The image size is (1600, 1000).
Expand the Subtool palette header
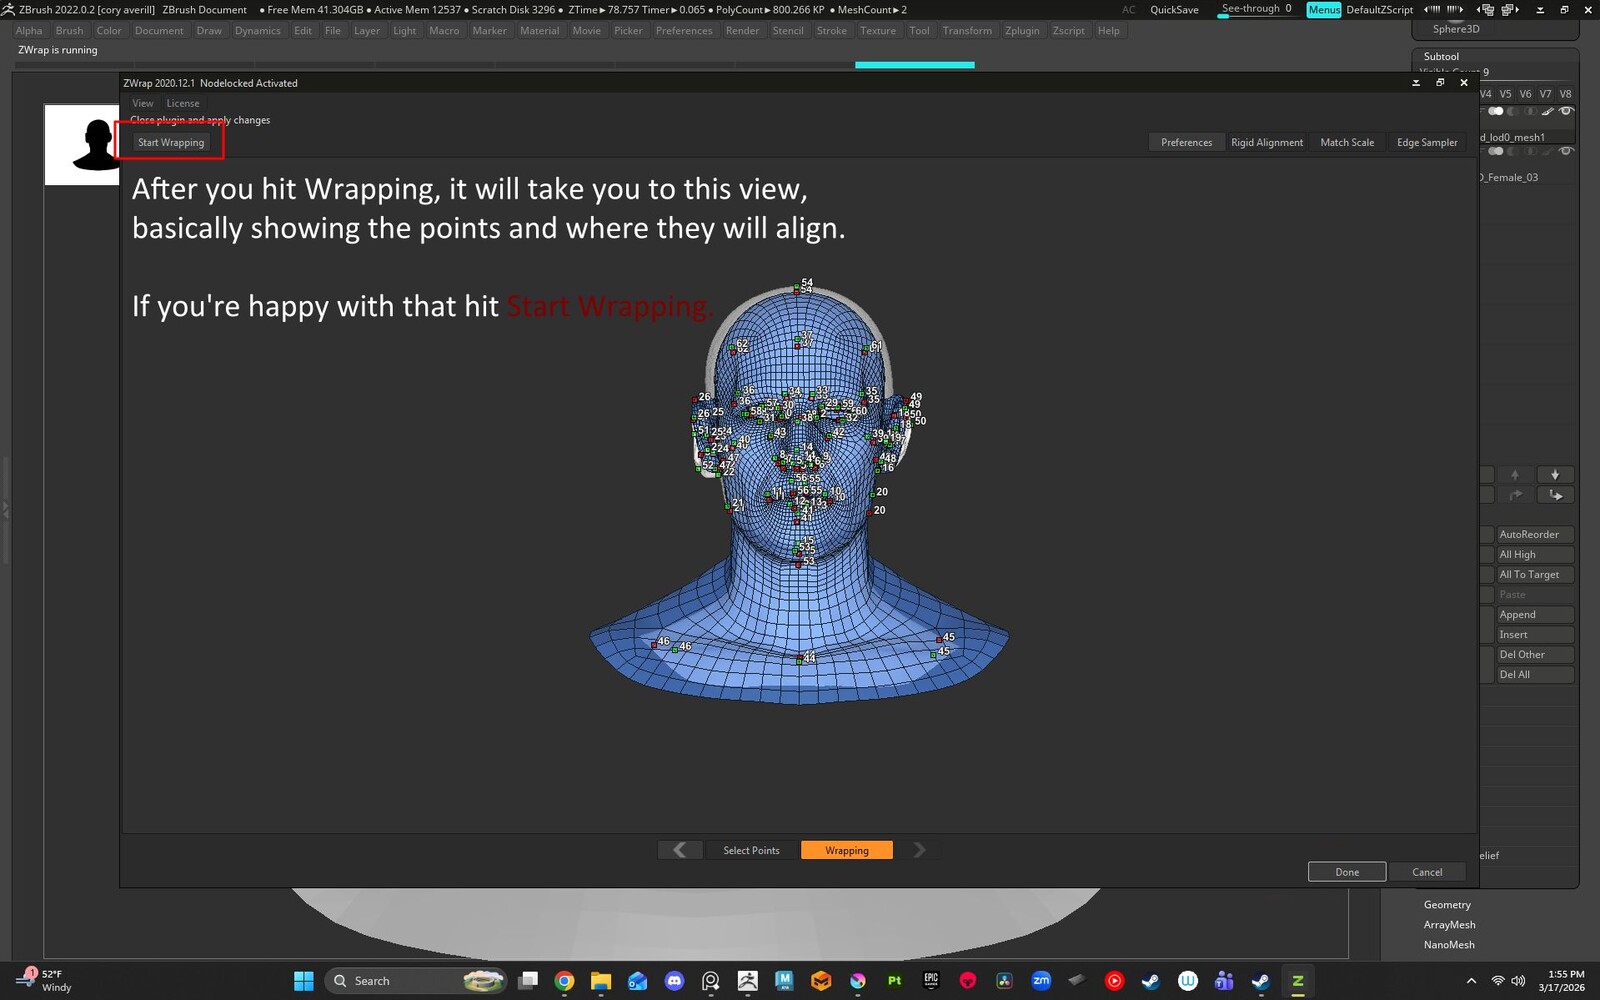(1441, 57)
